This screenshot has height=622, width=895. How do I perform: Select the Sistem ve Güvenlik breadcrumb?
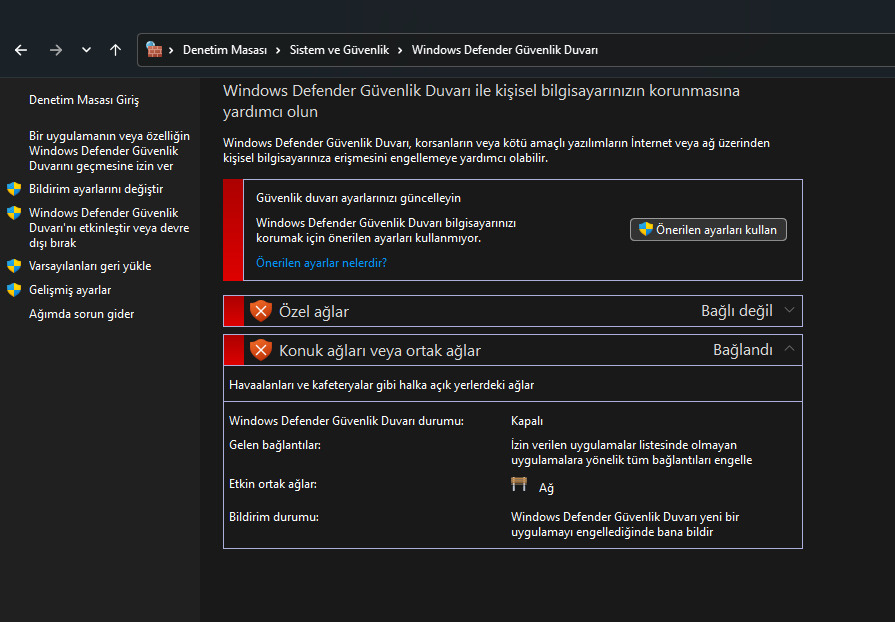[339, 50]
